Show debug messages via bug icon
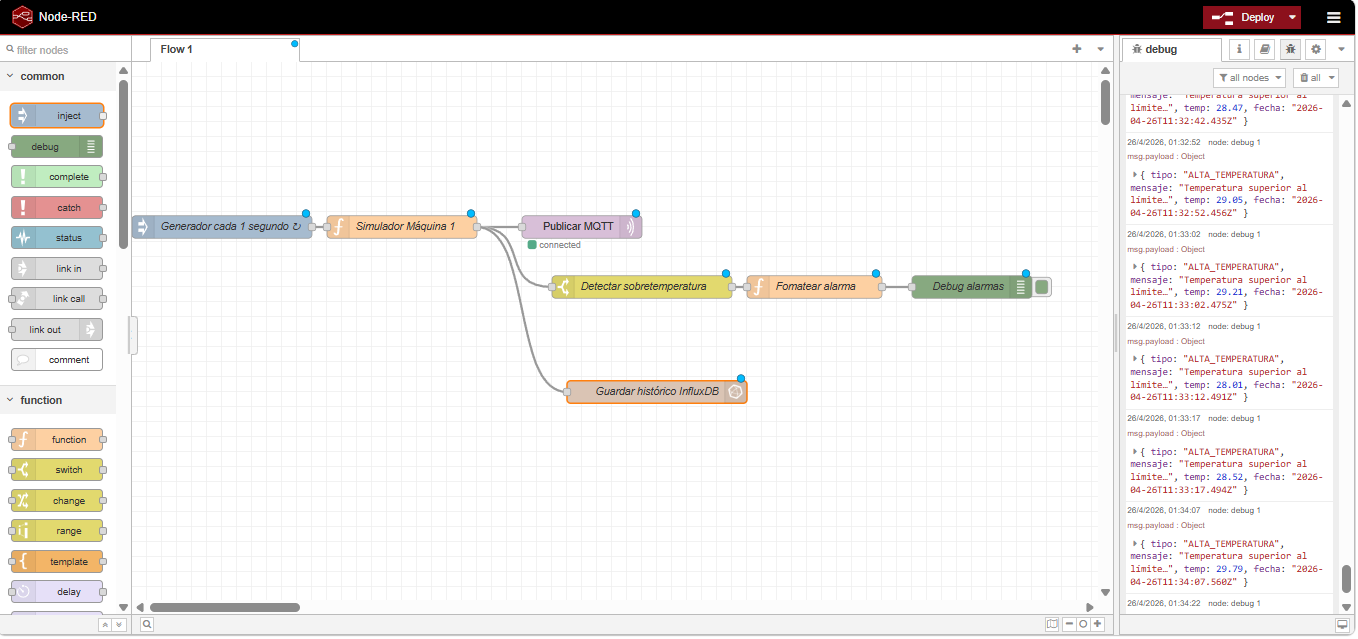The image size is (1358, 639). [1291, 49]
